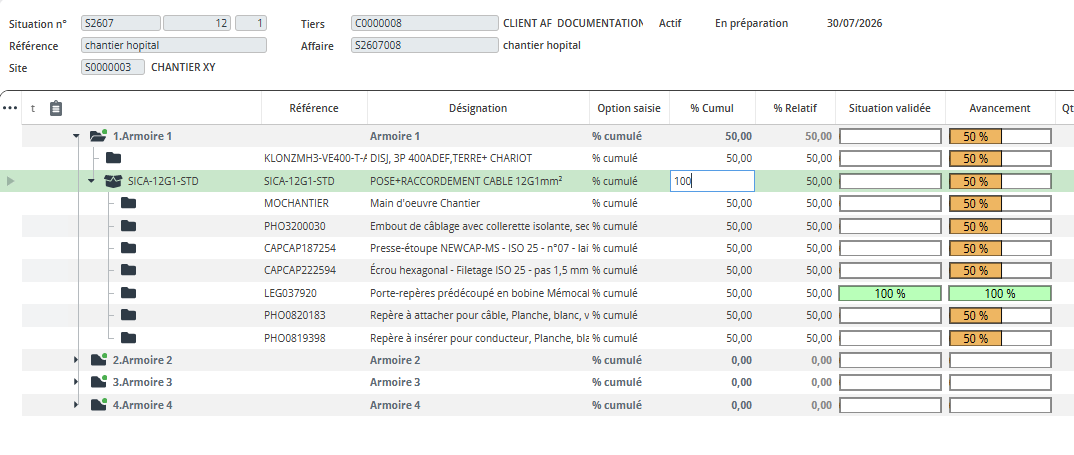The height and width of the screenshot is (455, 1074).
Task: Click folder icon in MOCHANTIER row
Action: (129, 204)
